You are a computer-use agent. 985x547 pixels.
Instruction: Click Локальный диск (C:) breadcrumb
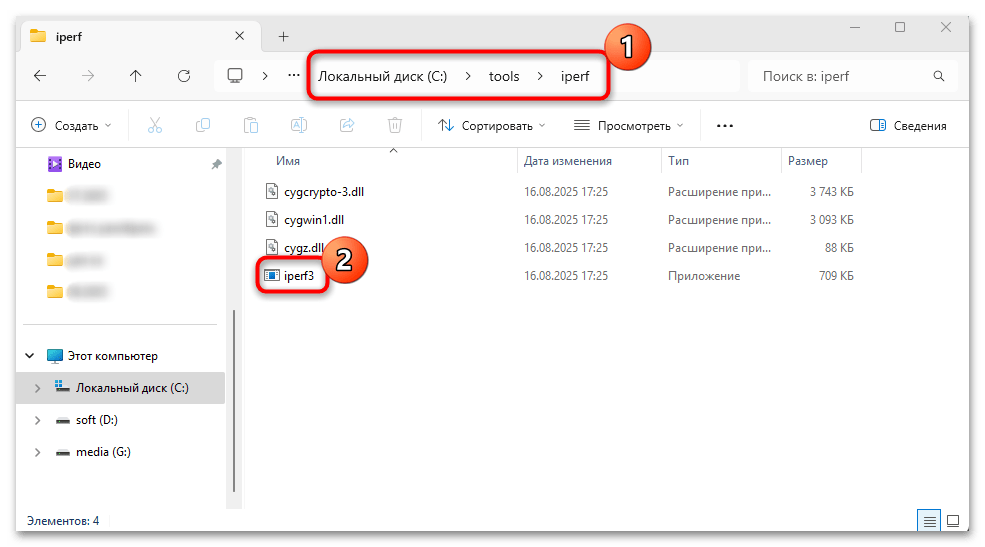[383, 76]
